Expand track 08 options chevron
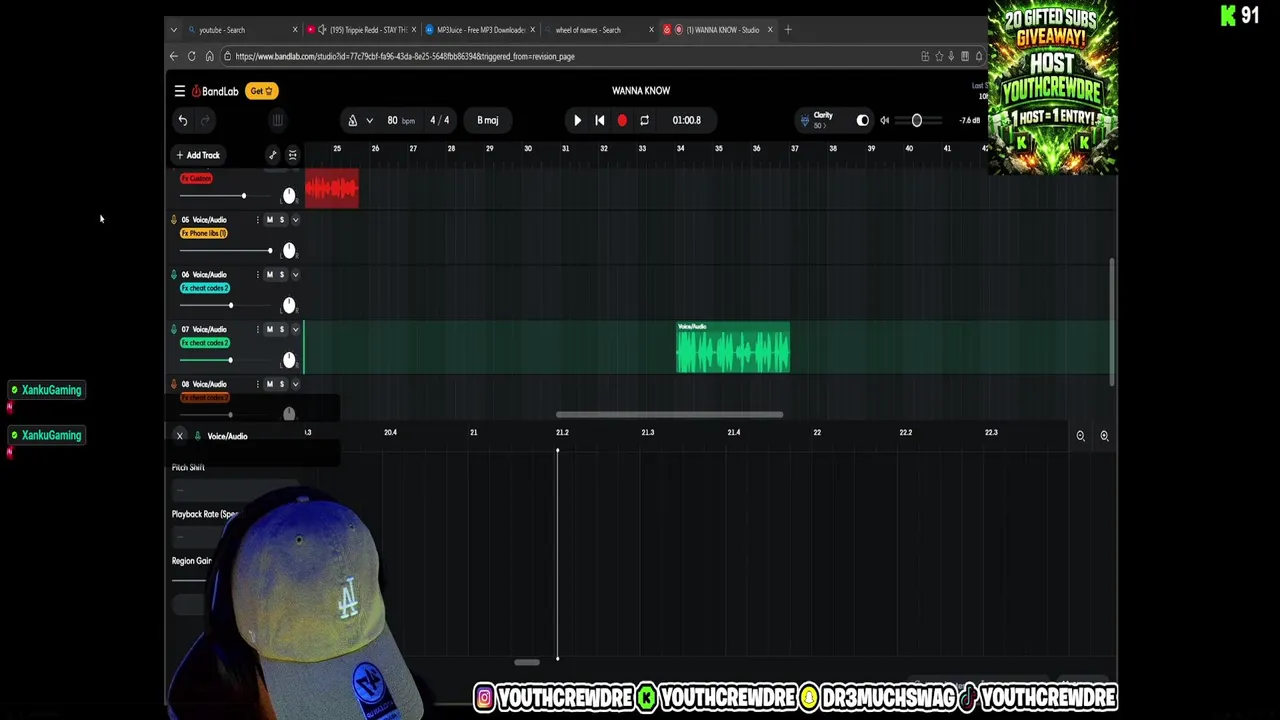The width and height of the screenshot is (1280, 720). (x=295, y=384)
